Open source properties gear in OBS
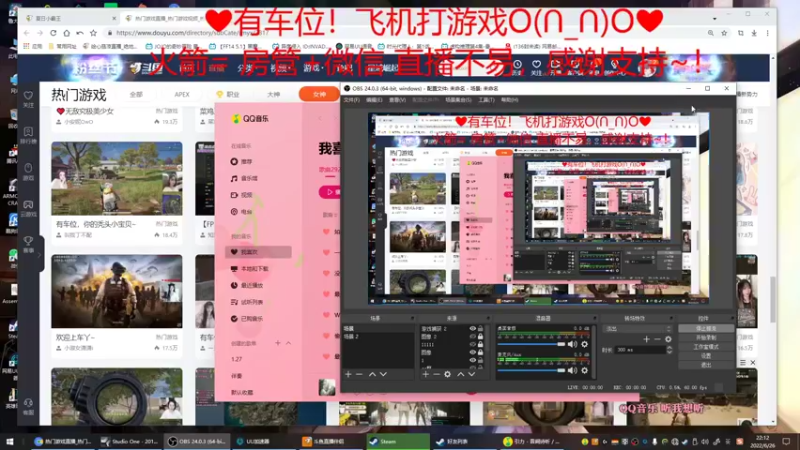 pyautogui.click(x=447, y=374)
